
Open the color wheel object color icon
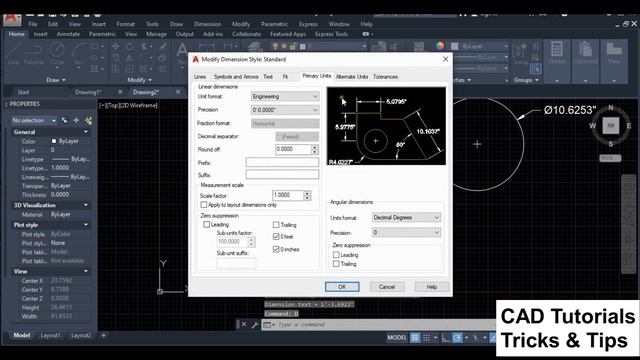pyautogui.click(x=440, y=46)
